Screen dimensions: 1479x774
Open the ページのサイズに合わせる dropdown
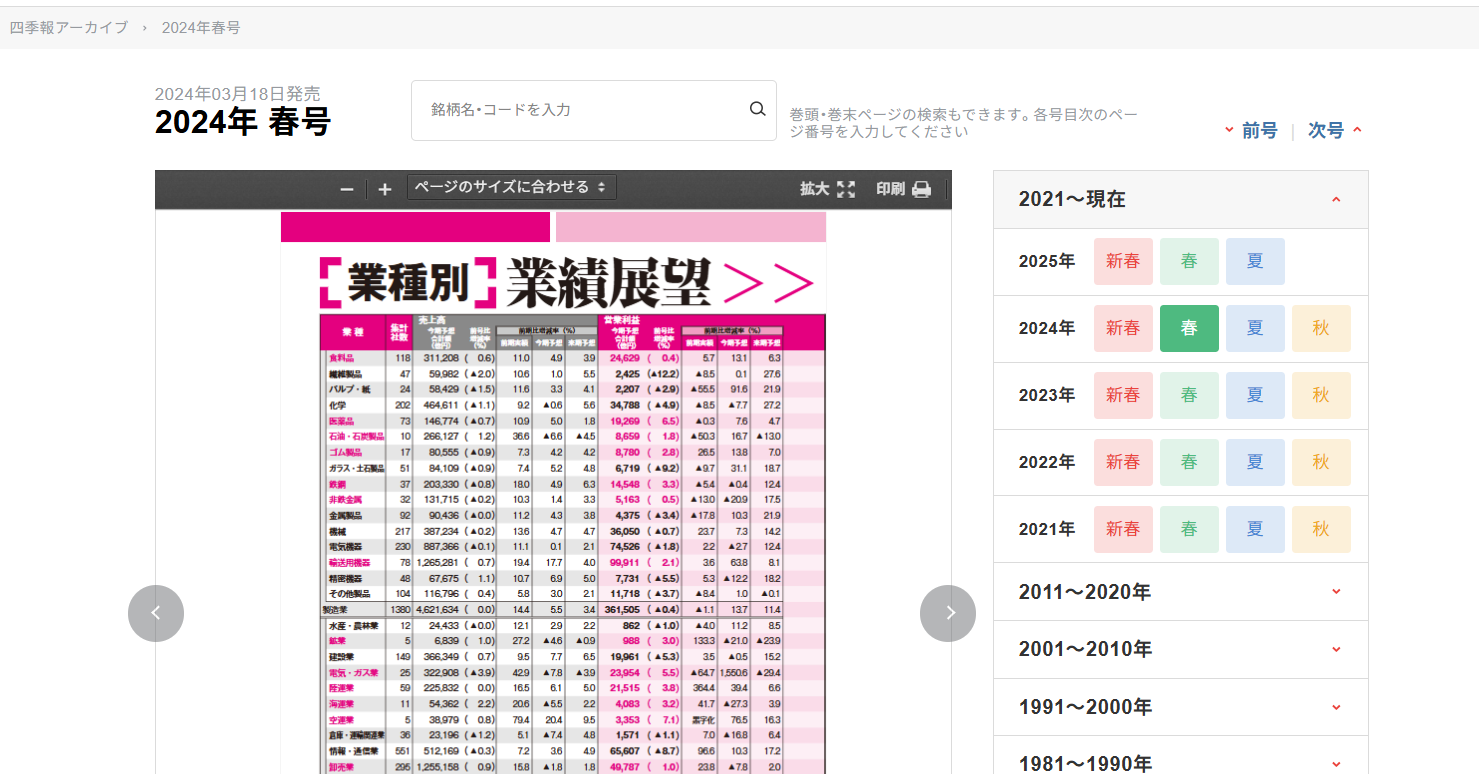[511, 187]
